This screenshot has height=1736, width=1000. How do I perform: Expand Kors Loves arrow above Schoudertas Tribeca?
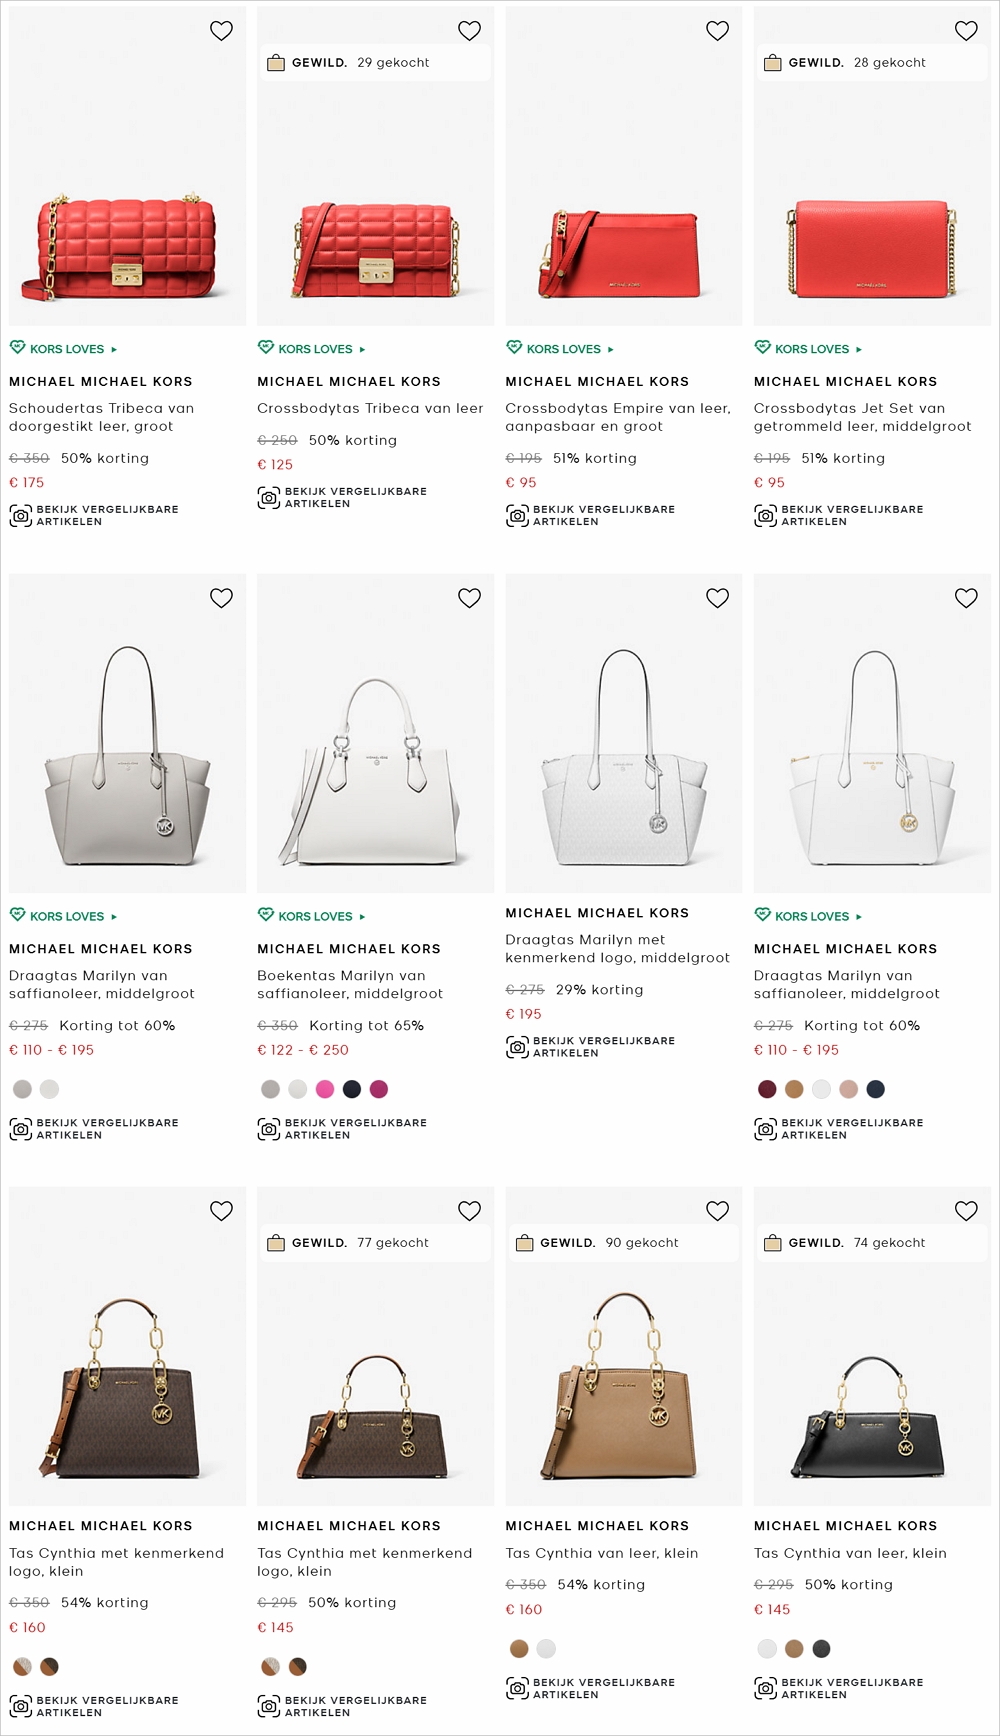[x=114, y=349]
